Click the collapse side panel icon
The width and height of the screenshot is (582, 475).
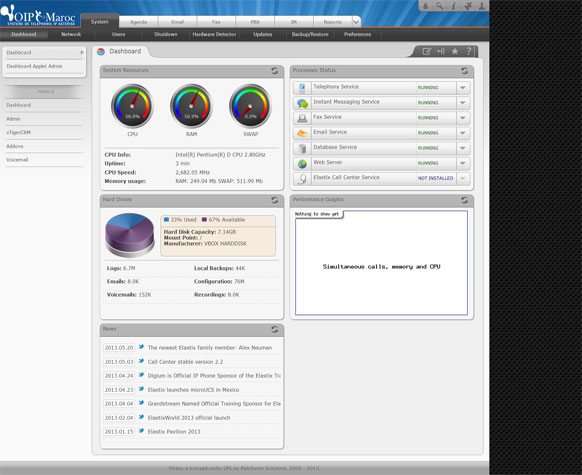441,51
